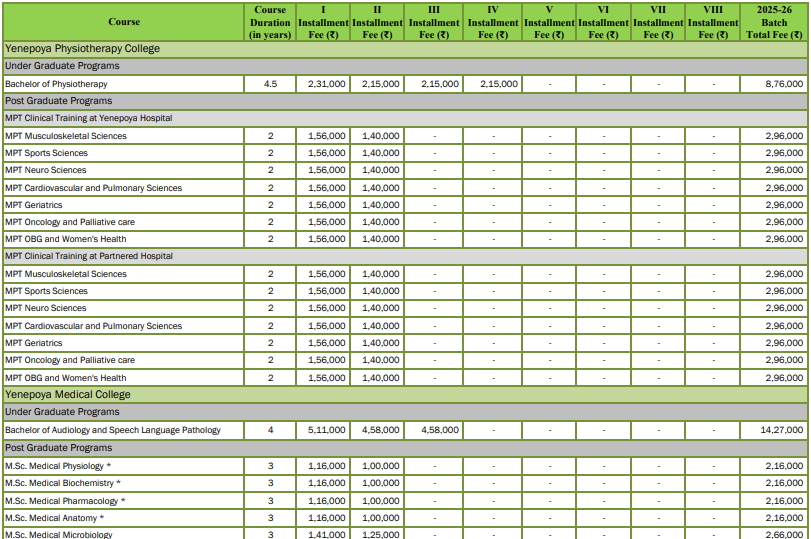
Task: Click the M.Sc. Medical Physiology course row
Action: click(58, 466)
